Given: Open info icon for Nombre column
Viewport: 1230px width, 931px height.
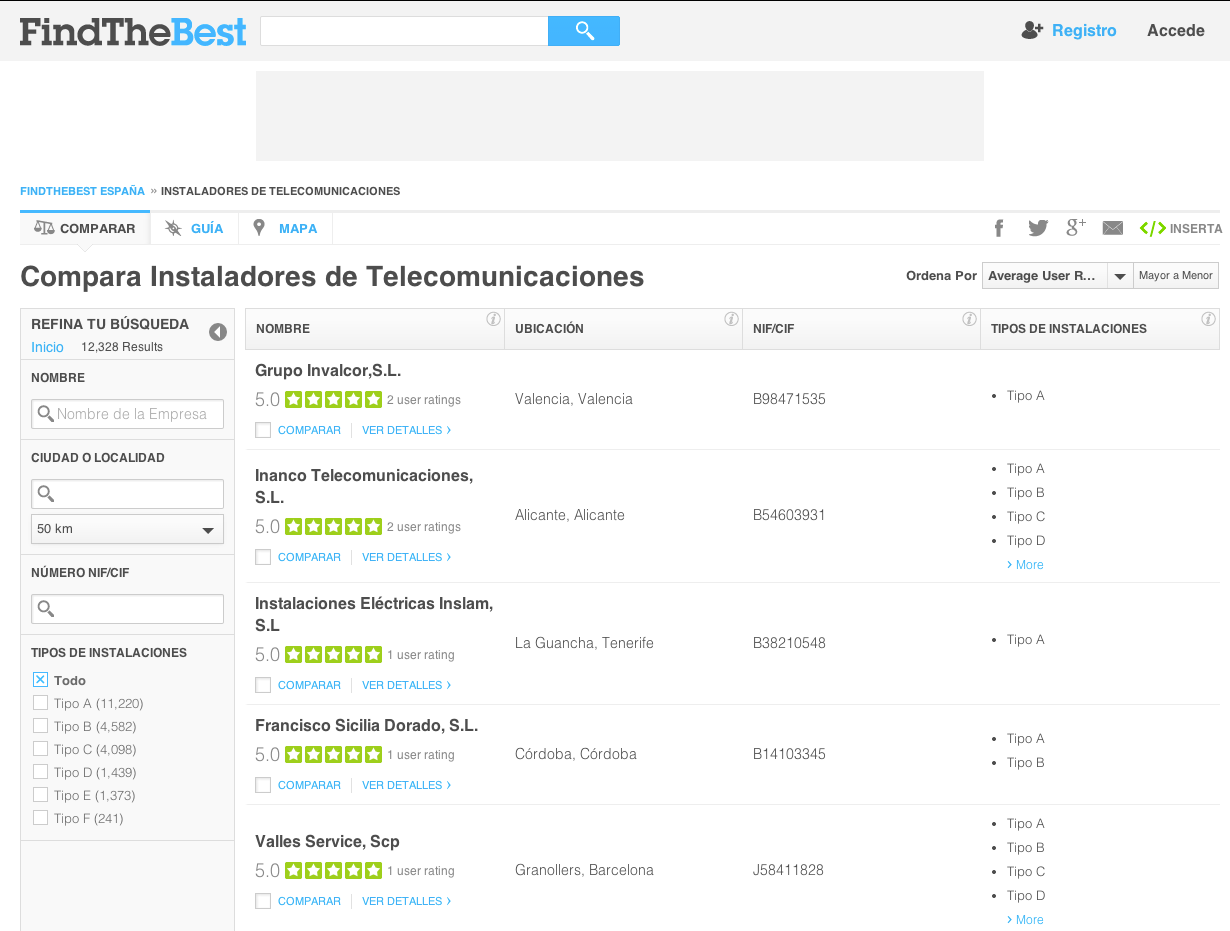Looking at the screenshot, I should (493, 319).
